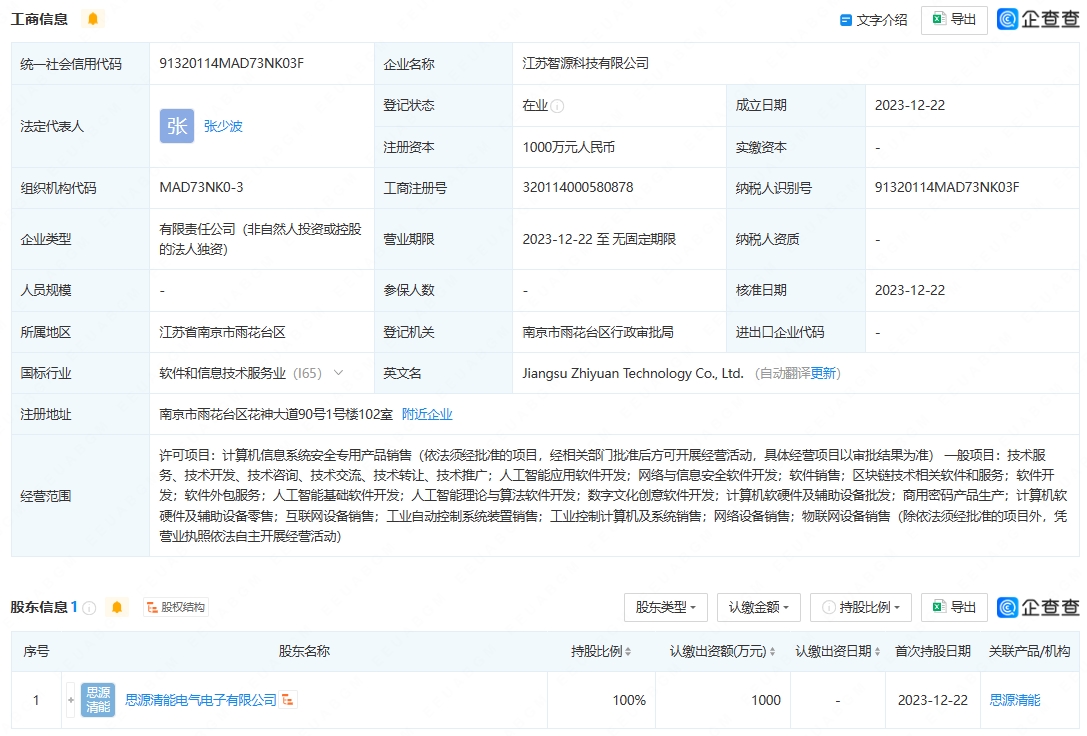Click the info icon beside 股东信息 heading

(x=89, y=608)
